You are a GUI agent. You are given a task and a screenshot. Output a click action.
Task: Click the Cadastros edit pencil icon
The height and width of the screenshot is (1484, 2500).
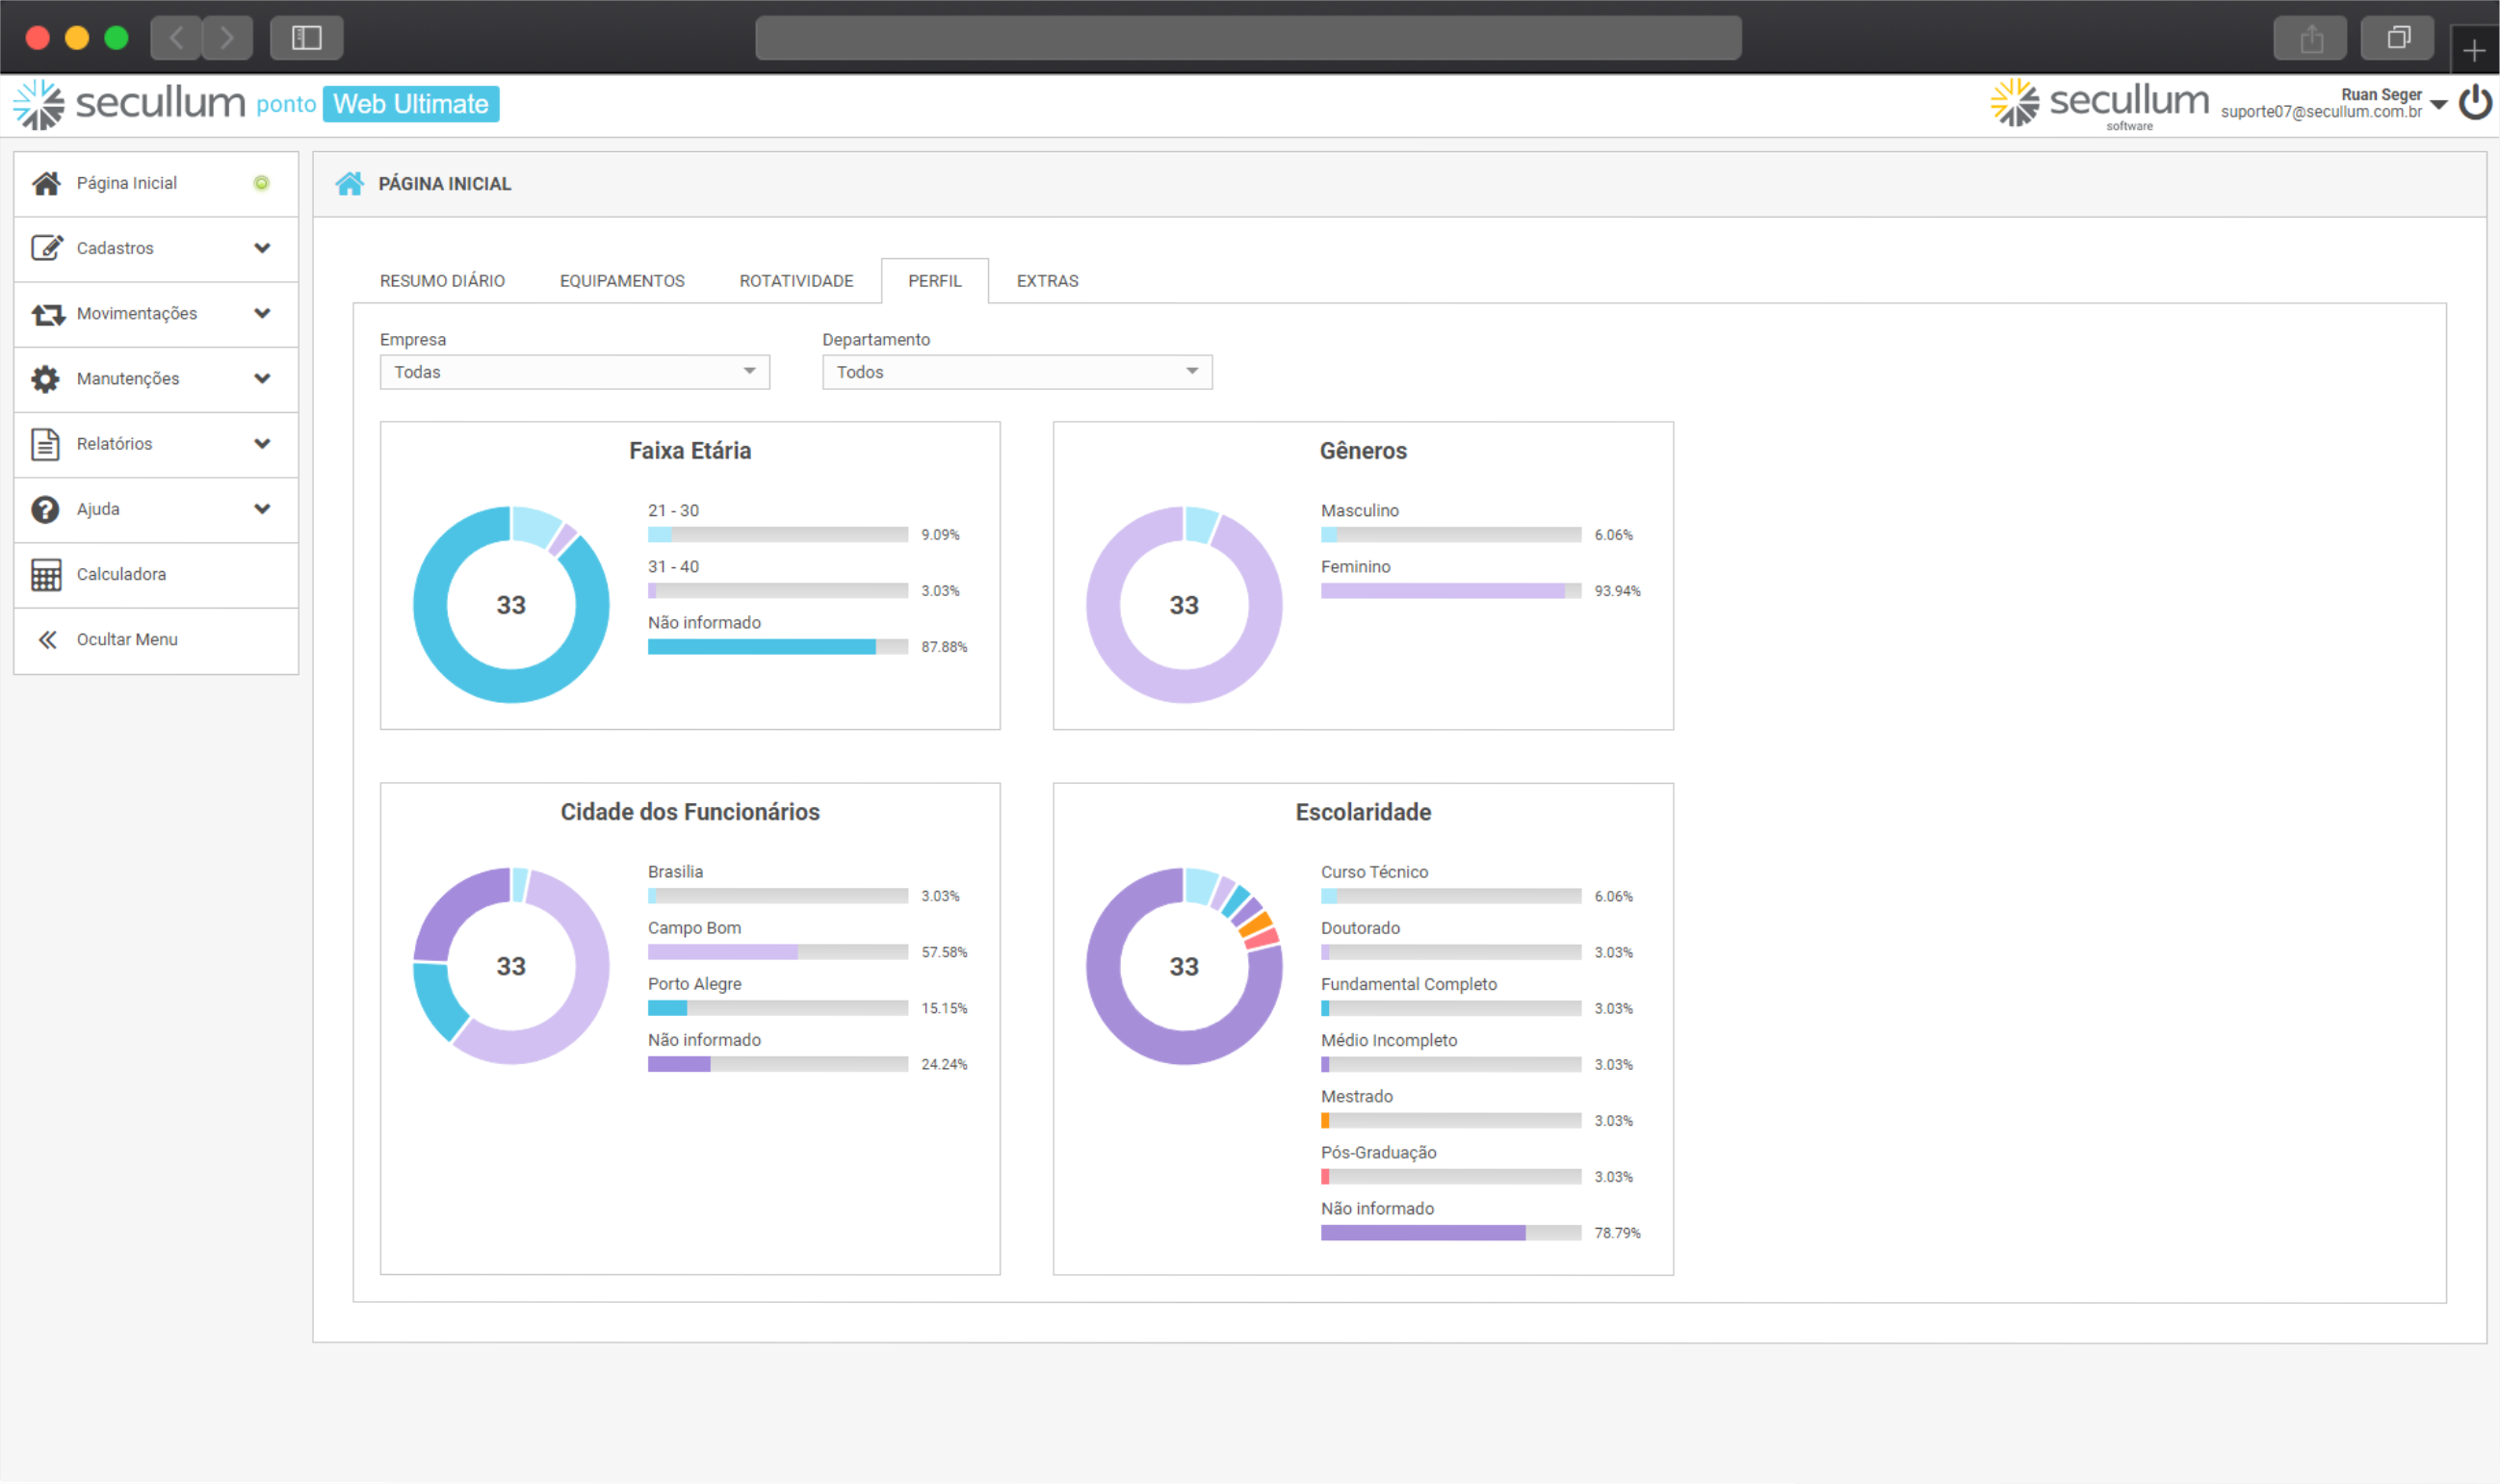(47, 248)
